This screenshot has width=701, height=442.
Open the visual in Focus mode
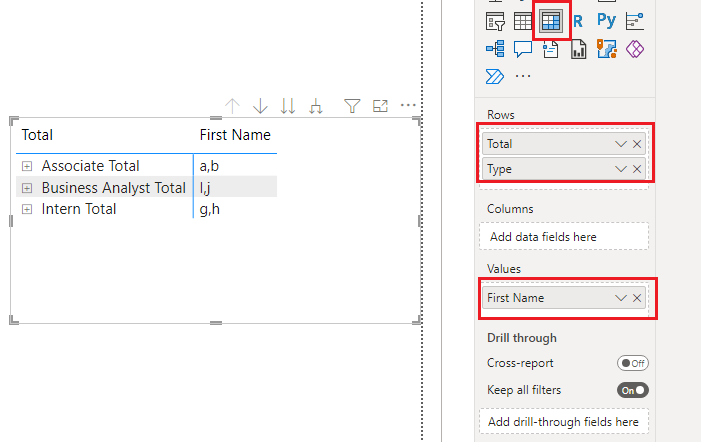(380, 106)
